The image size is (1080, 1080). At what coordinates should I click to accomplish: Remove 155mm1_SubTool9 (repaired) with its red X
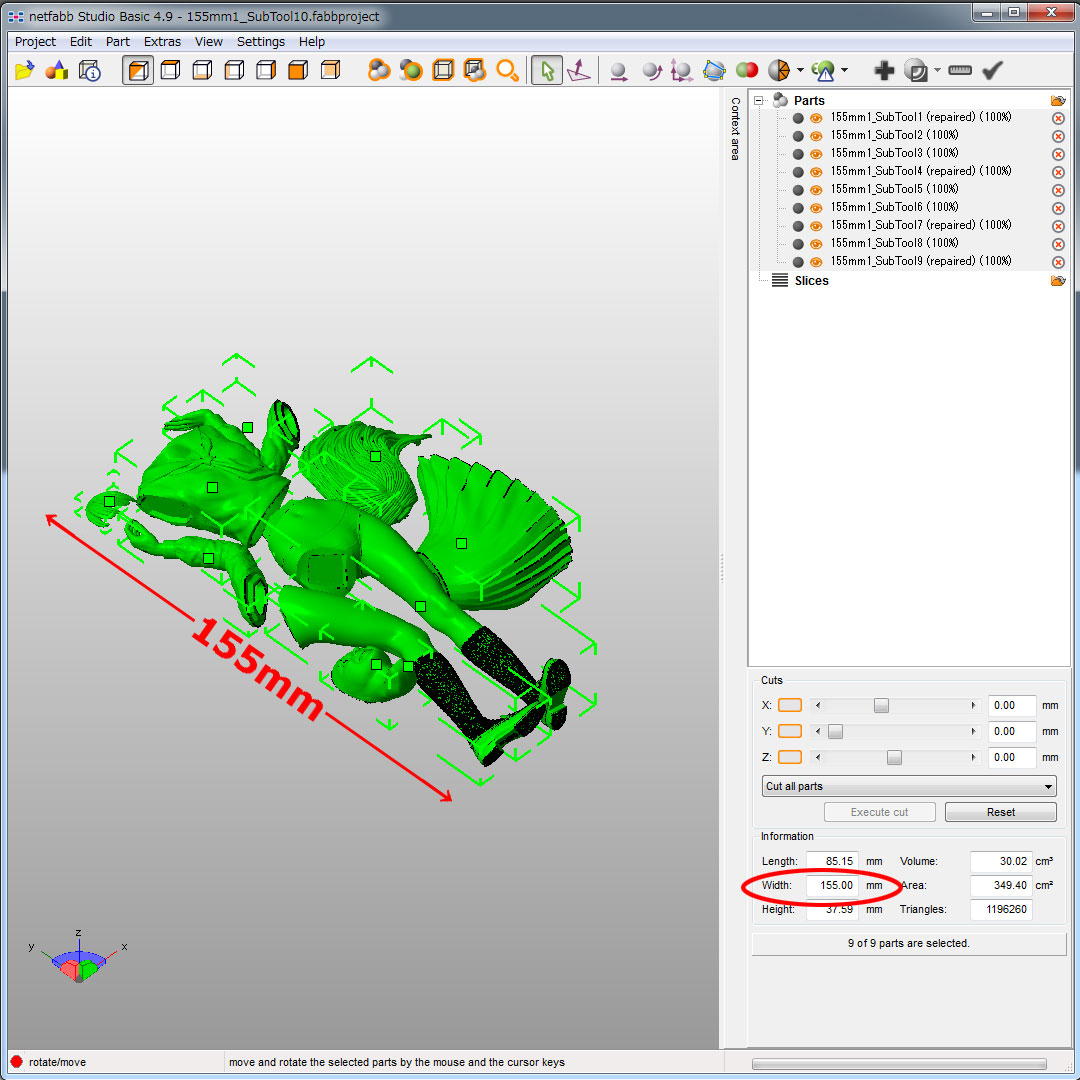click(x=1058, y=262)
